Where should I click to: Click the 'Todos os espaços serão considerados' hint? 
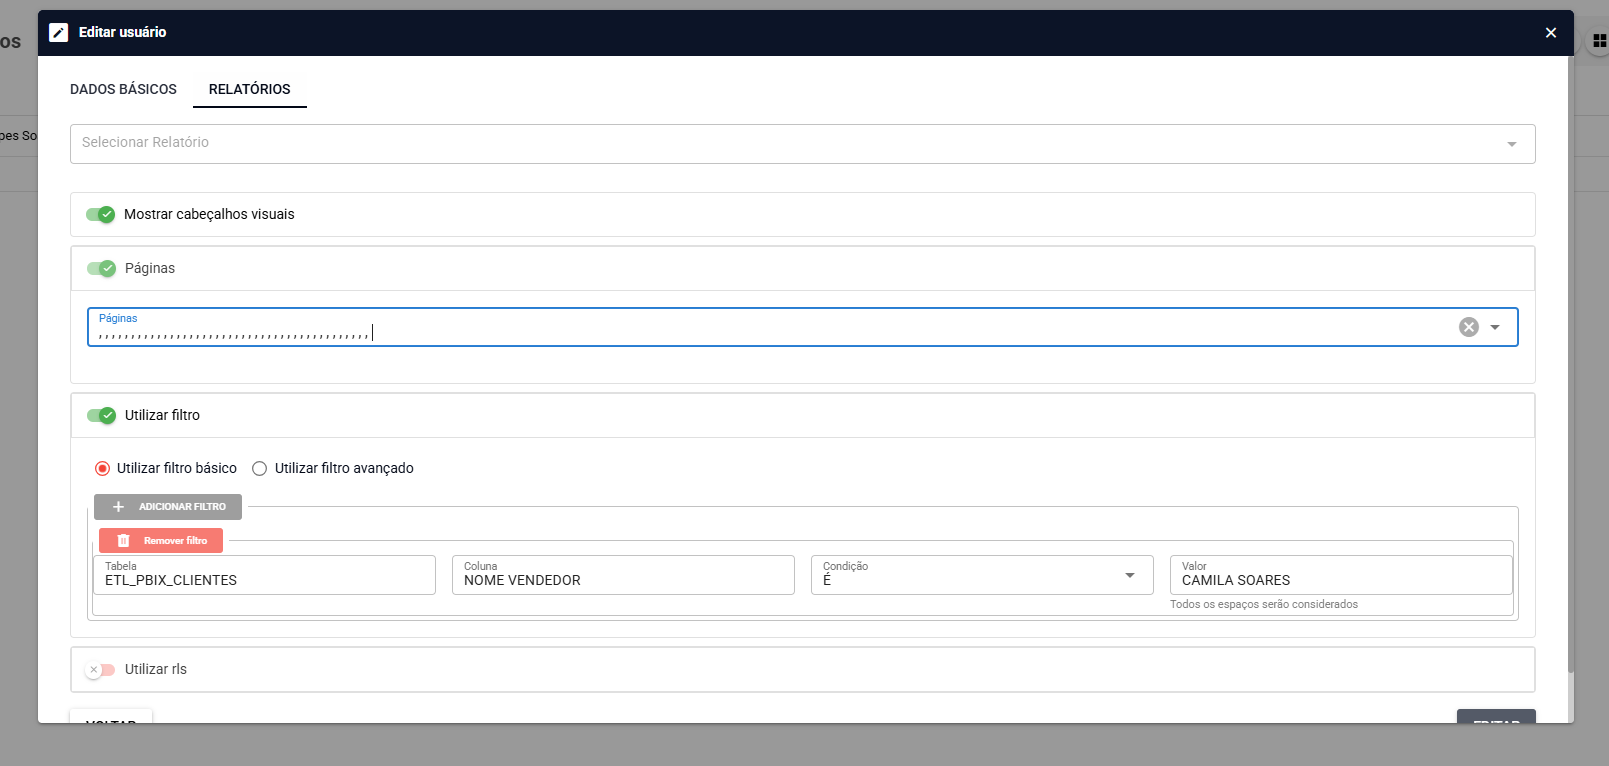pyautogui.click(x=1264, y=604)
